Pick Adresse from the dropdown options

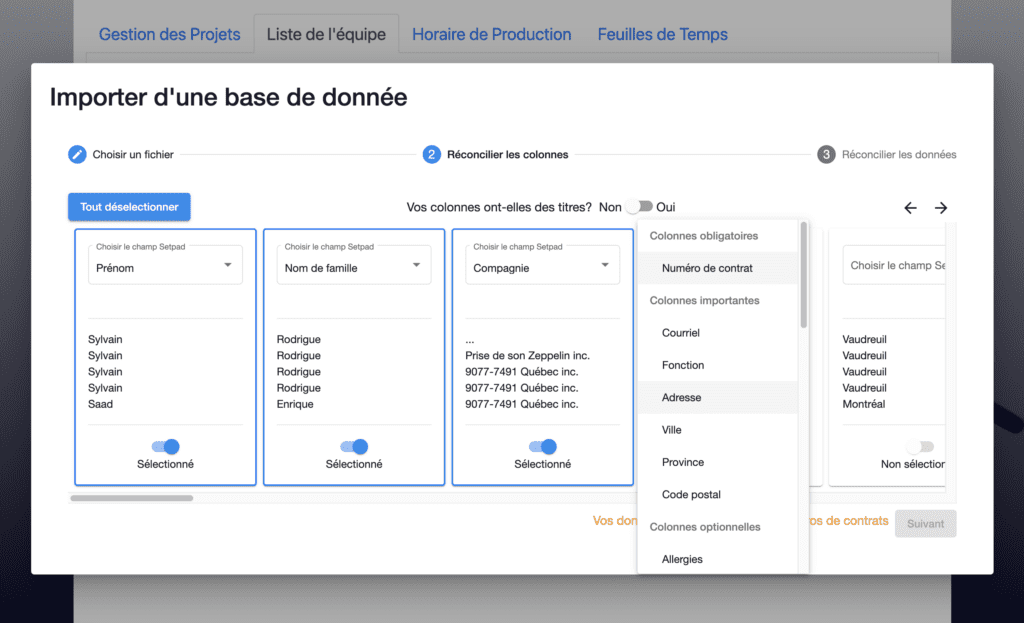pyautogui.click(x=681, y=398)
